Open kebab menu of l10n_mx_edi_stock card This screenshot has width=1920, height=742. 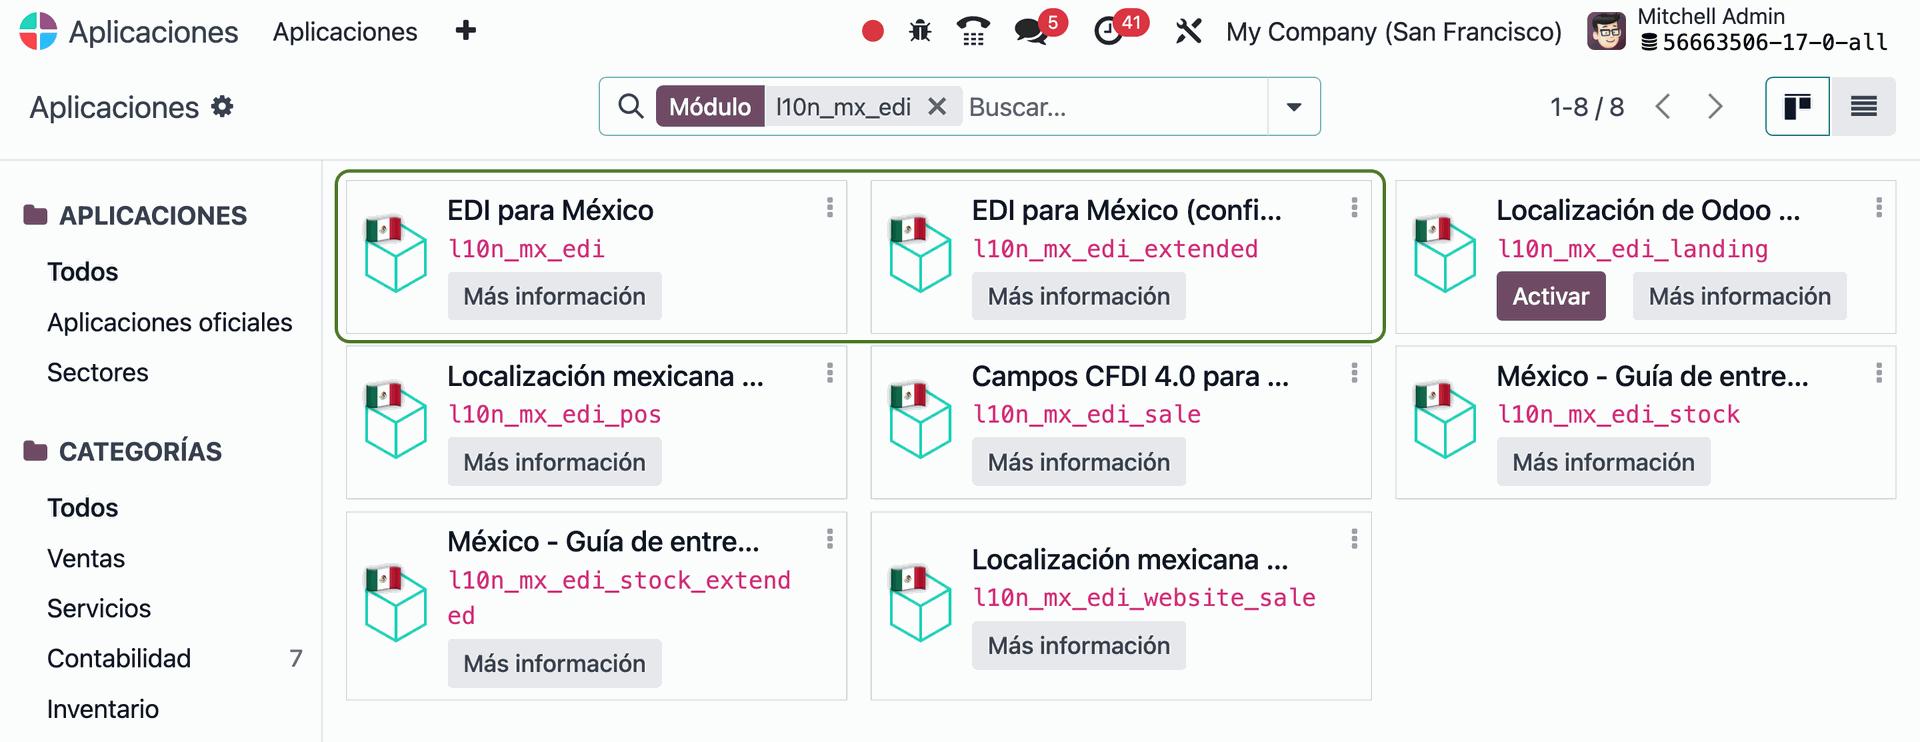[x=1879, y=373]
